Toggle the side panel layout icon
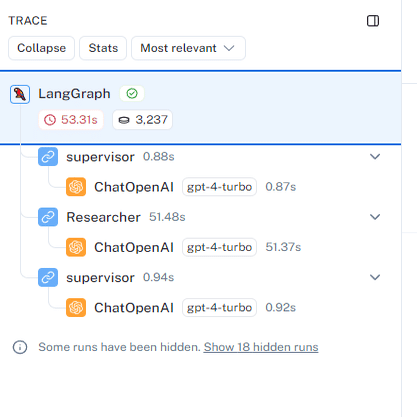Viewport: 417px width, 417px height. click(373, 21)
